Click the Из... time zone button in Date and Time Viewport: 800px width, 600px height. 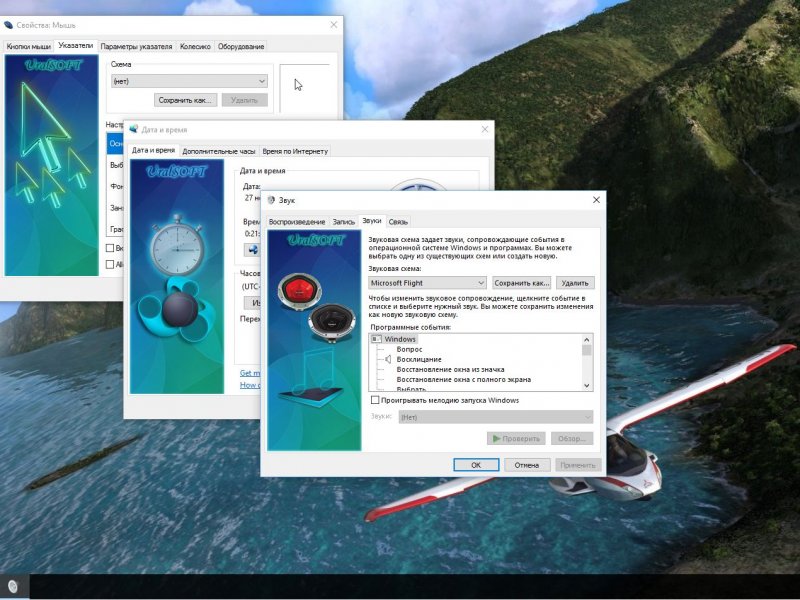tap(252, 303)
